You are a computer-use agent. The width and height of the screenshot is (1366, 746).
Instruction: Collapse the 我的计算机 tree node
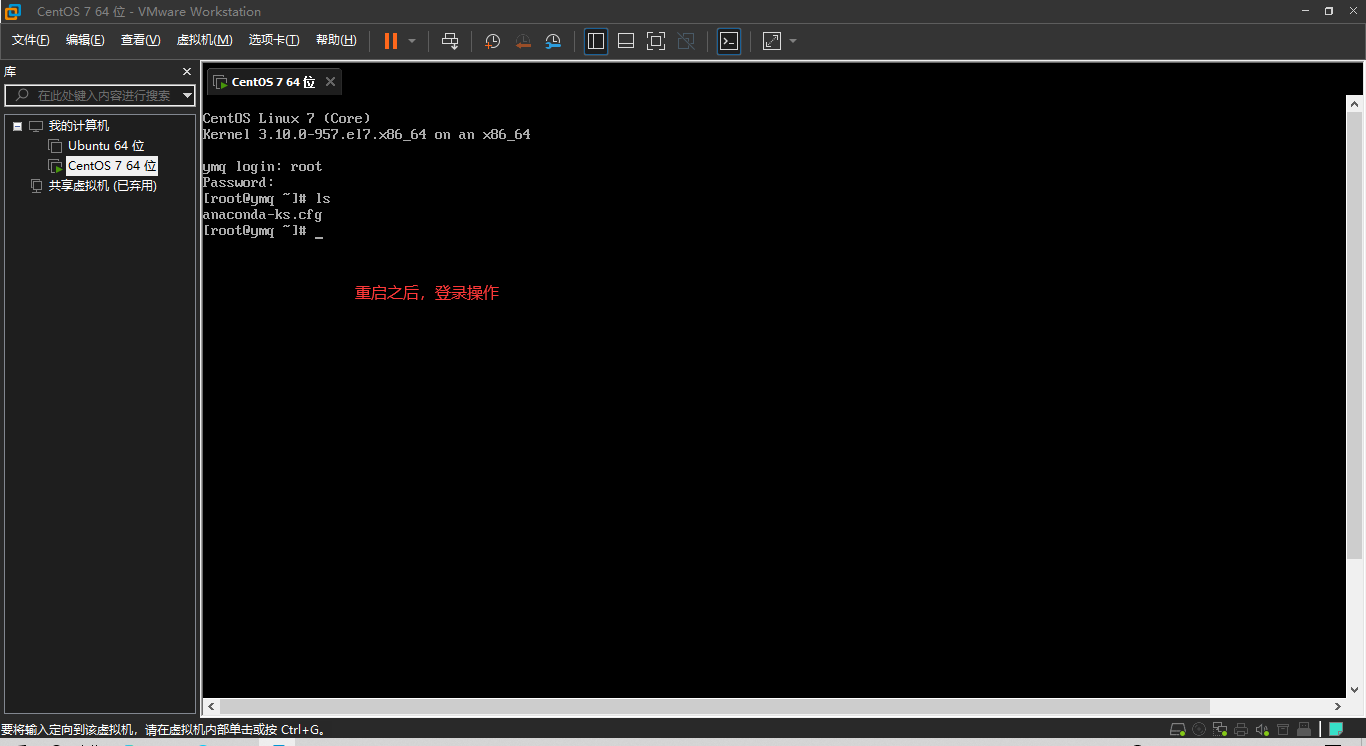[17, 126]
